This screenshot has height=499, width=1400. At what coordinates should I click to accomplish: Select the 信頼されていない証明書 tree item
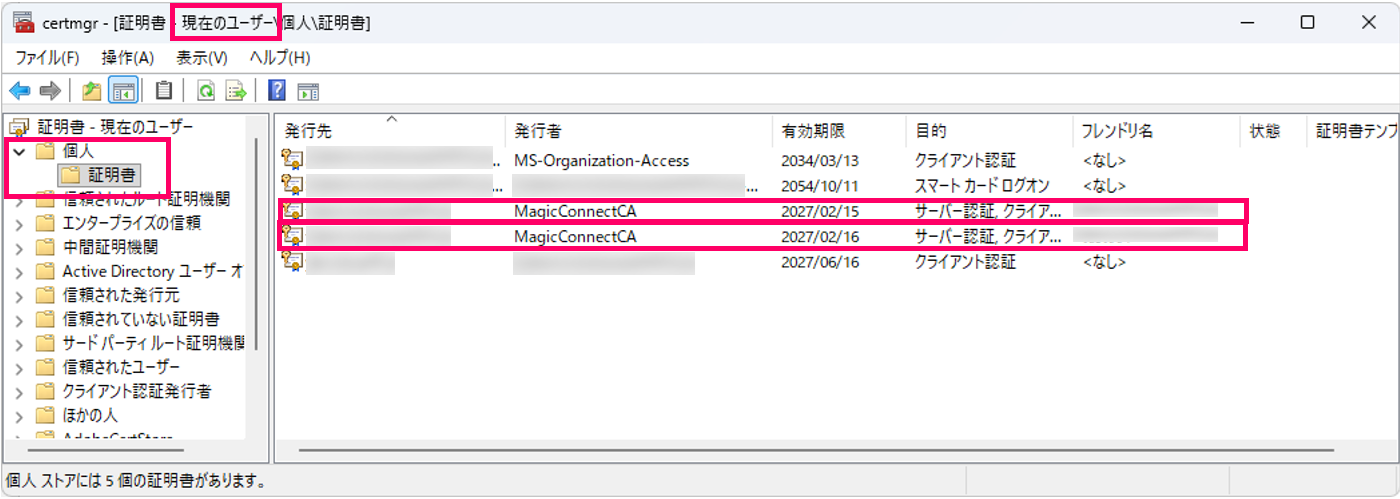click(x=140, y=319)
